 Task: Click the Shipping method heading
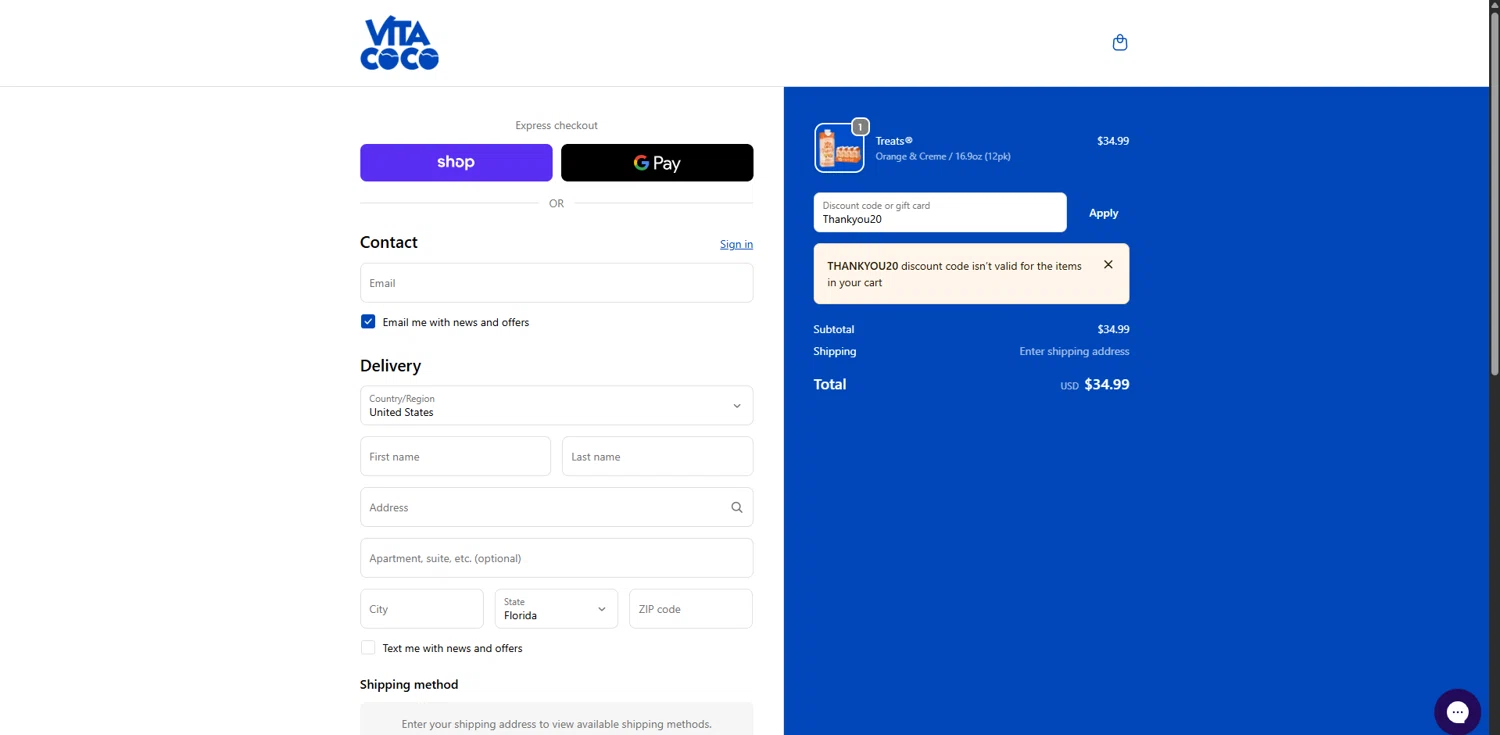click(x=409, y=685)
